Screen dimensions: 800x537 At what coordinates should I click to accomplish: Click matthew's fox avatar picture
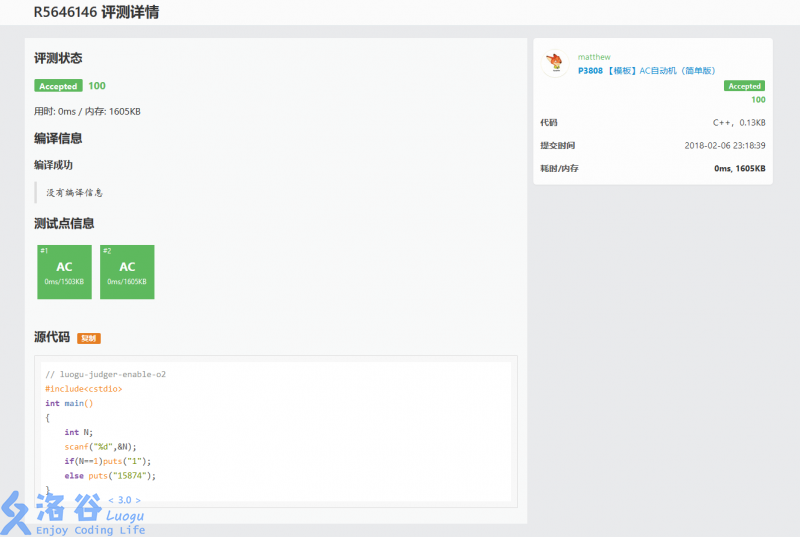click(556, 64)
